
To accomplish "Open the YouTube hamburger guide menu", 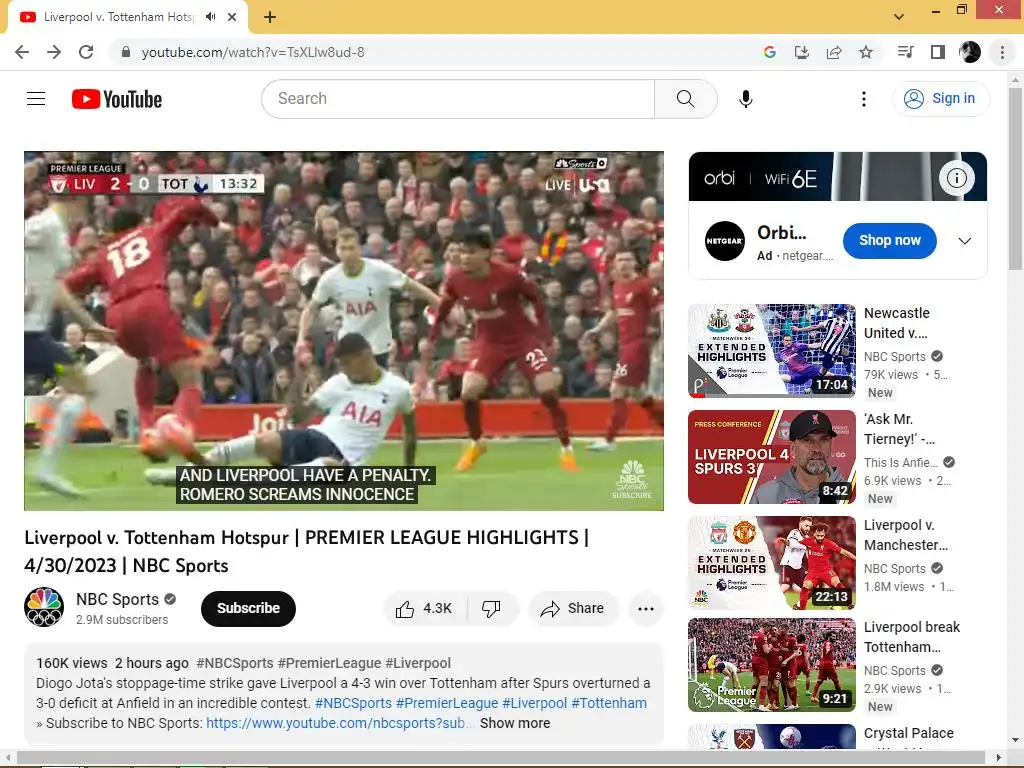I will (36, 99).
